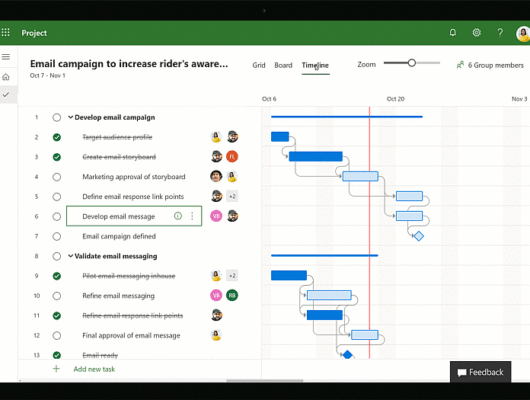
Task: Open the notifications bell
Action: click(453, 32)
